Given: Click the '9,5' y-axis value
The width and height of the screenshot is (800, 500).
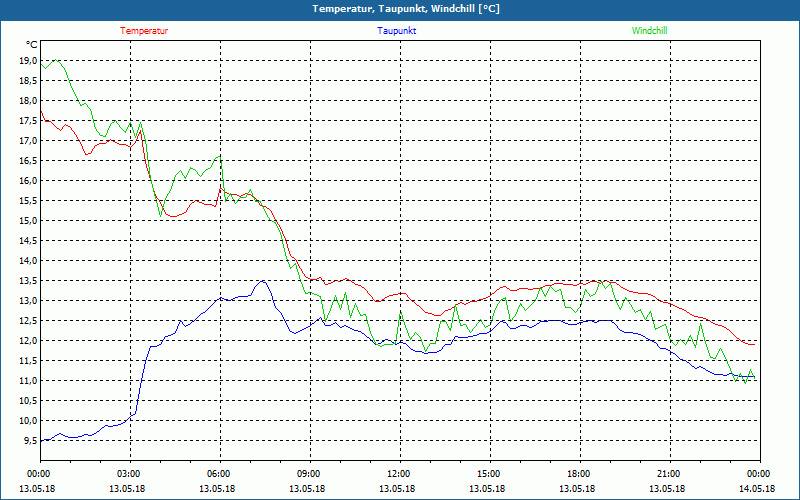Looking at the screenshot, I should pos(31,441).
